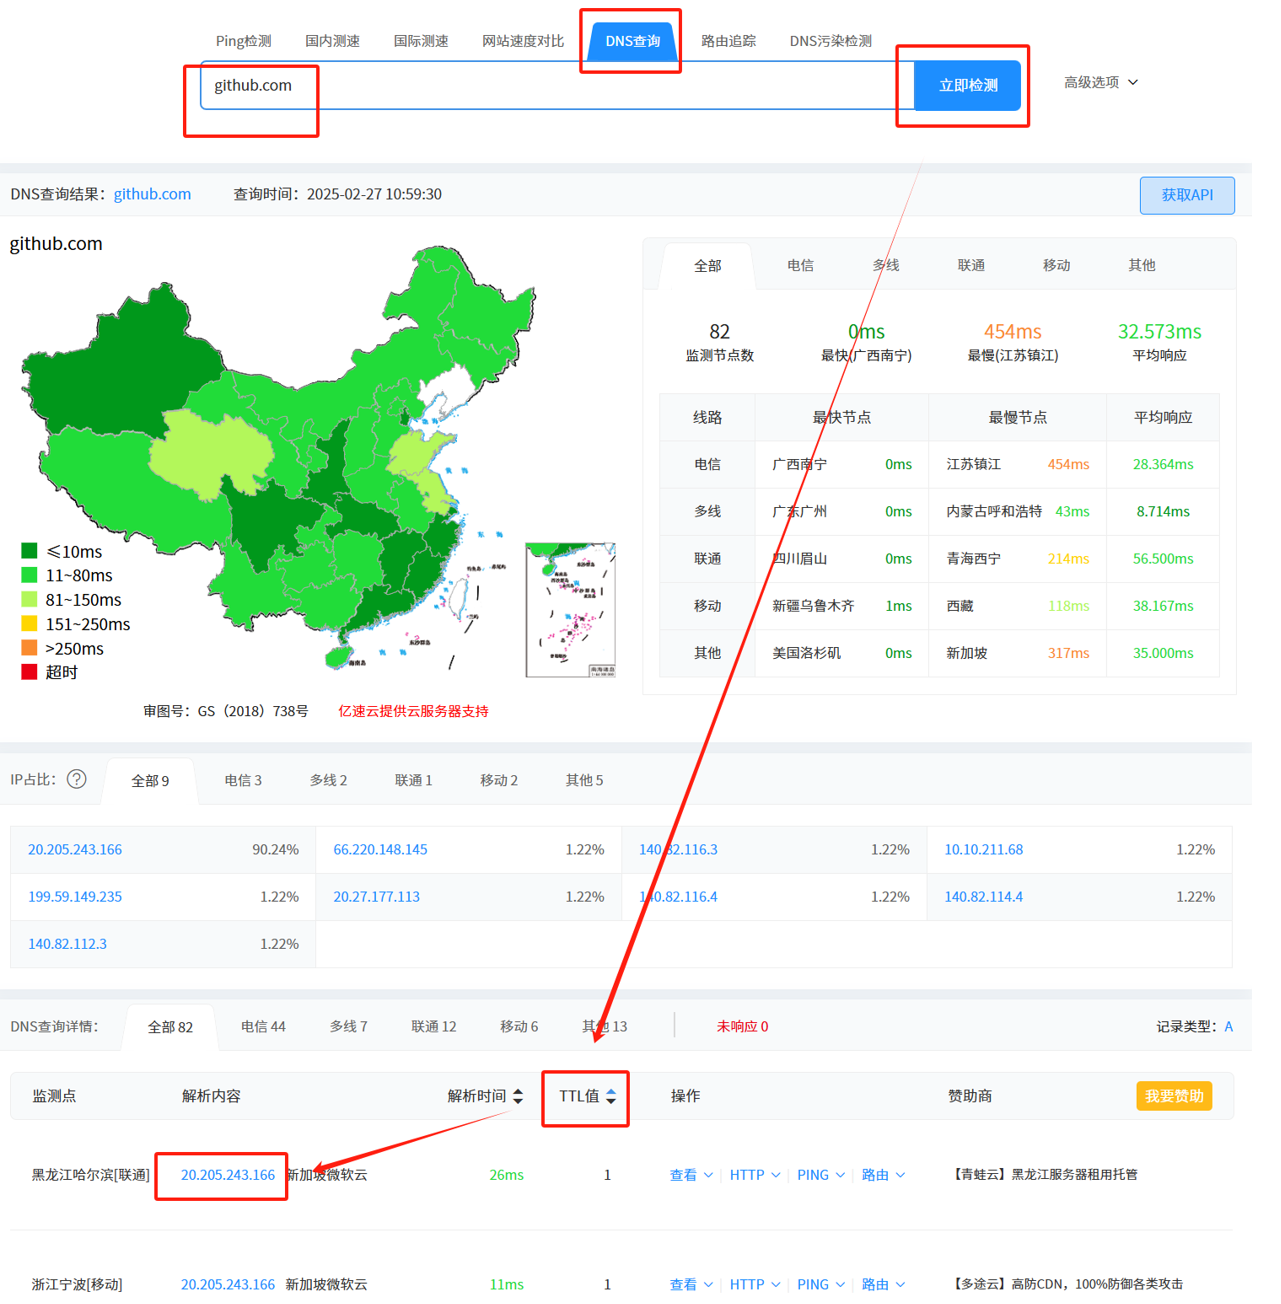
Task: Open 亿速云提供云服务器支持 link
Action: 413,711
